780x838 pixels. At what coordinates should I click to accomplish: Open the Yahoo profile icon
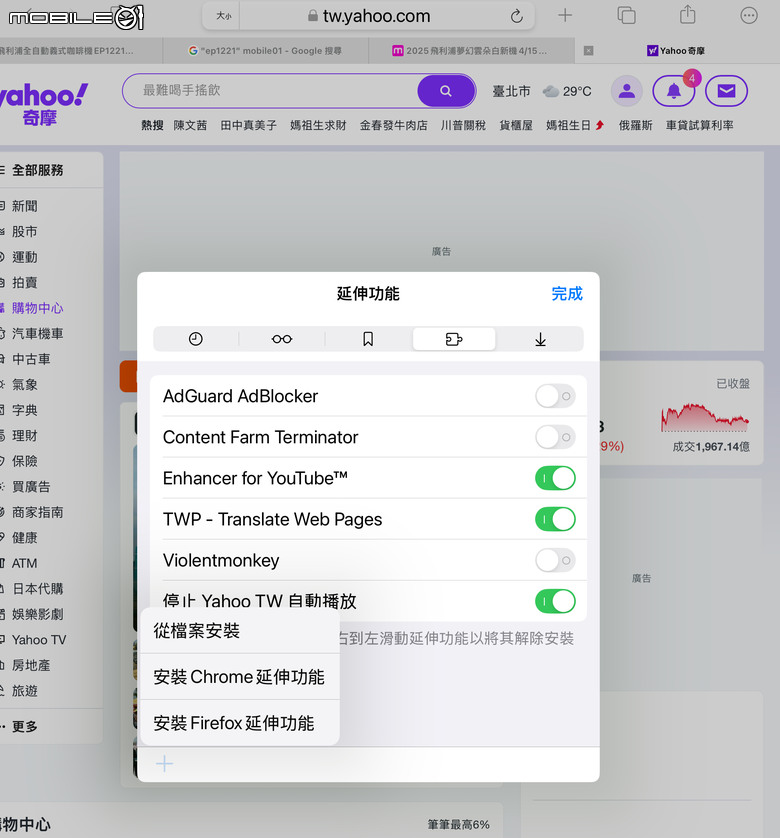tap(627, 91)
